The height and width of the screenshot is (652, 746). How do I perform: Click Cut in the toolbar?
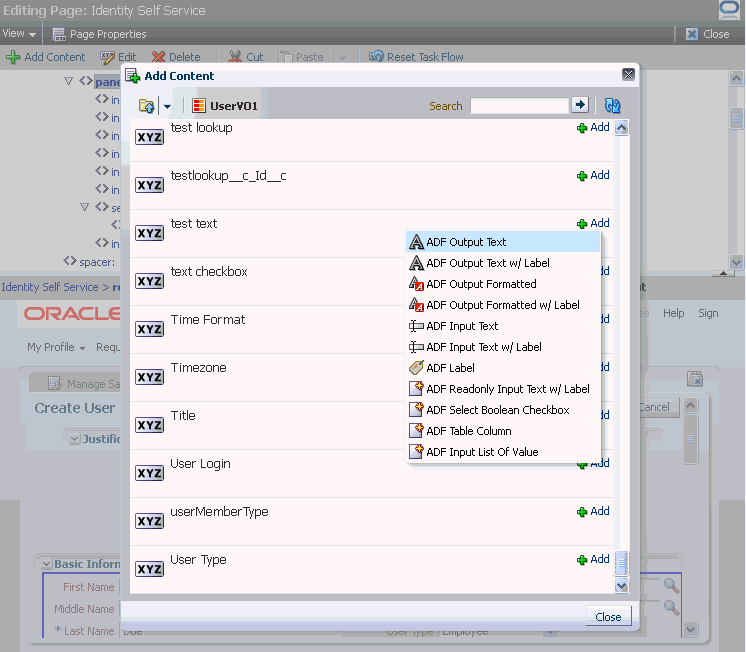point(245,57)
